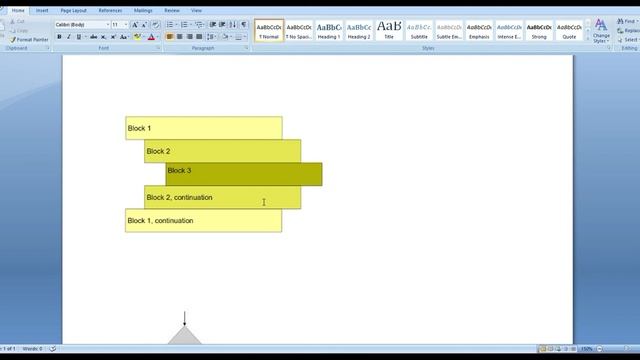Open the font size dropdown

pos(126,24)
